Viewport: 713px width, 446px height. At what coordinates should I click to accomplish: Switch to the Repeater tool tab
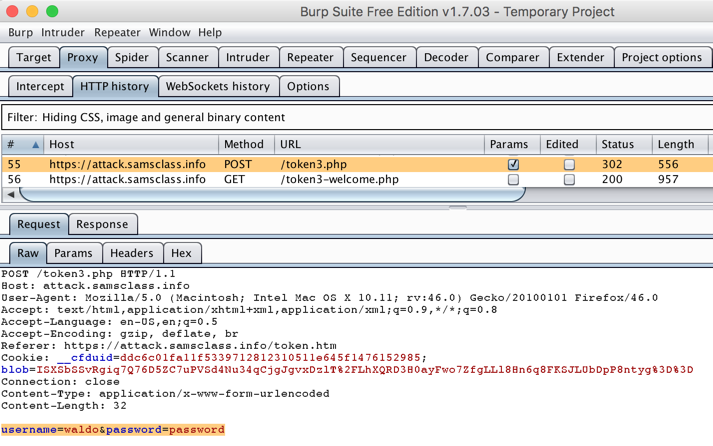coord(310,58)
